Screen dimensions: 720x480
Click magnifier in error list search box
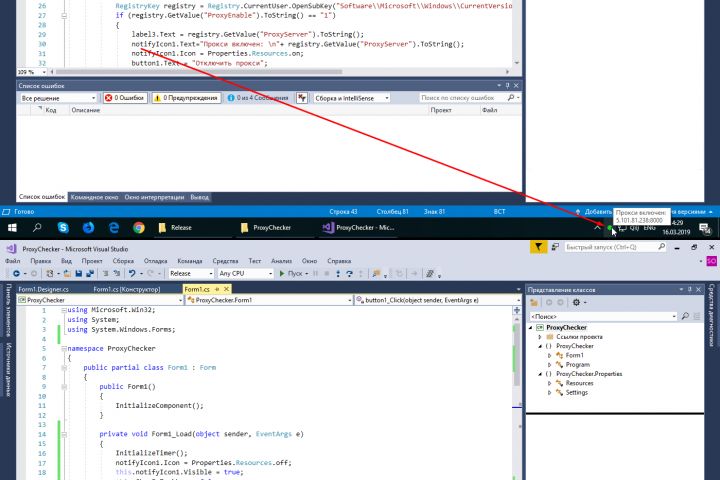click(x=511, y=98)
